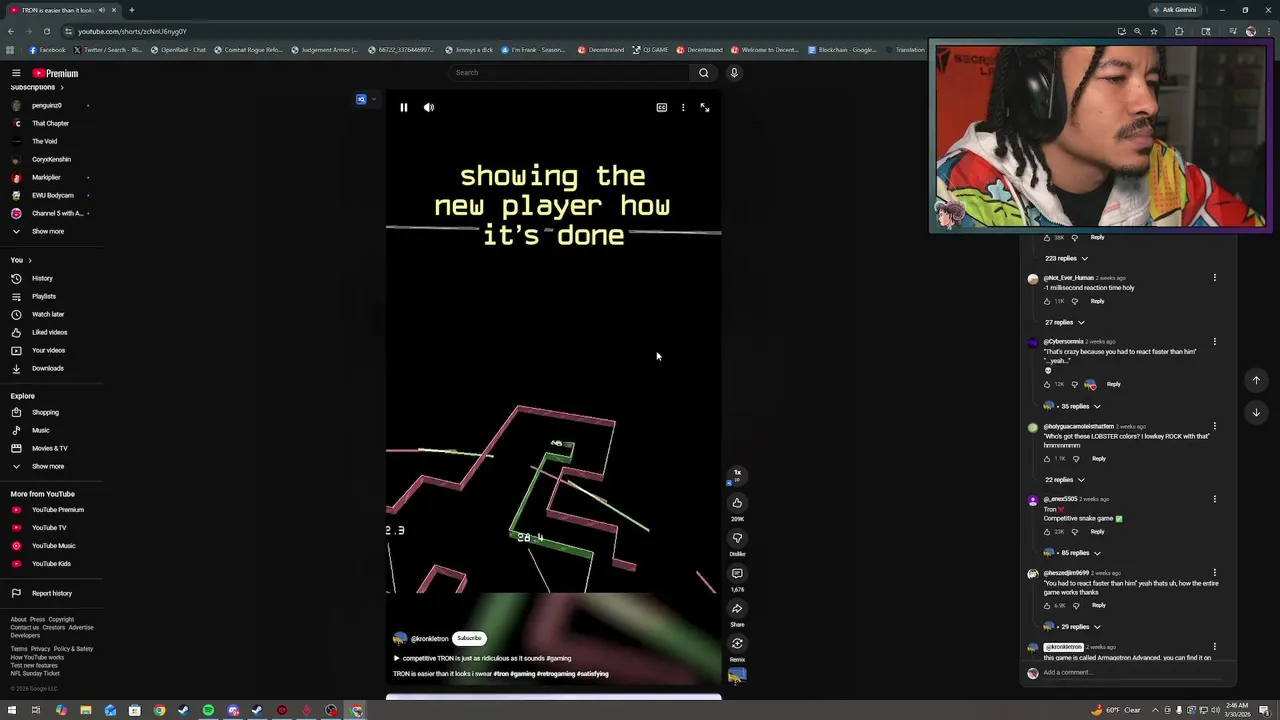
Task: Open the penguinz0 subscription
Action: point(48,105)
